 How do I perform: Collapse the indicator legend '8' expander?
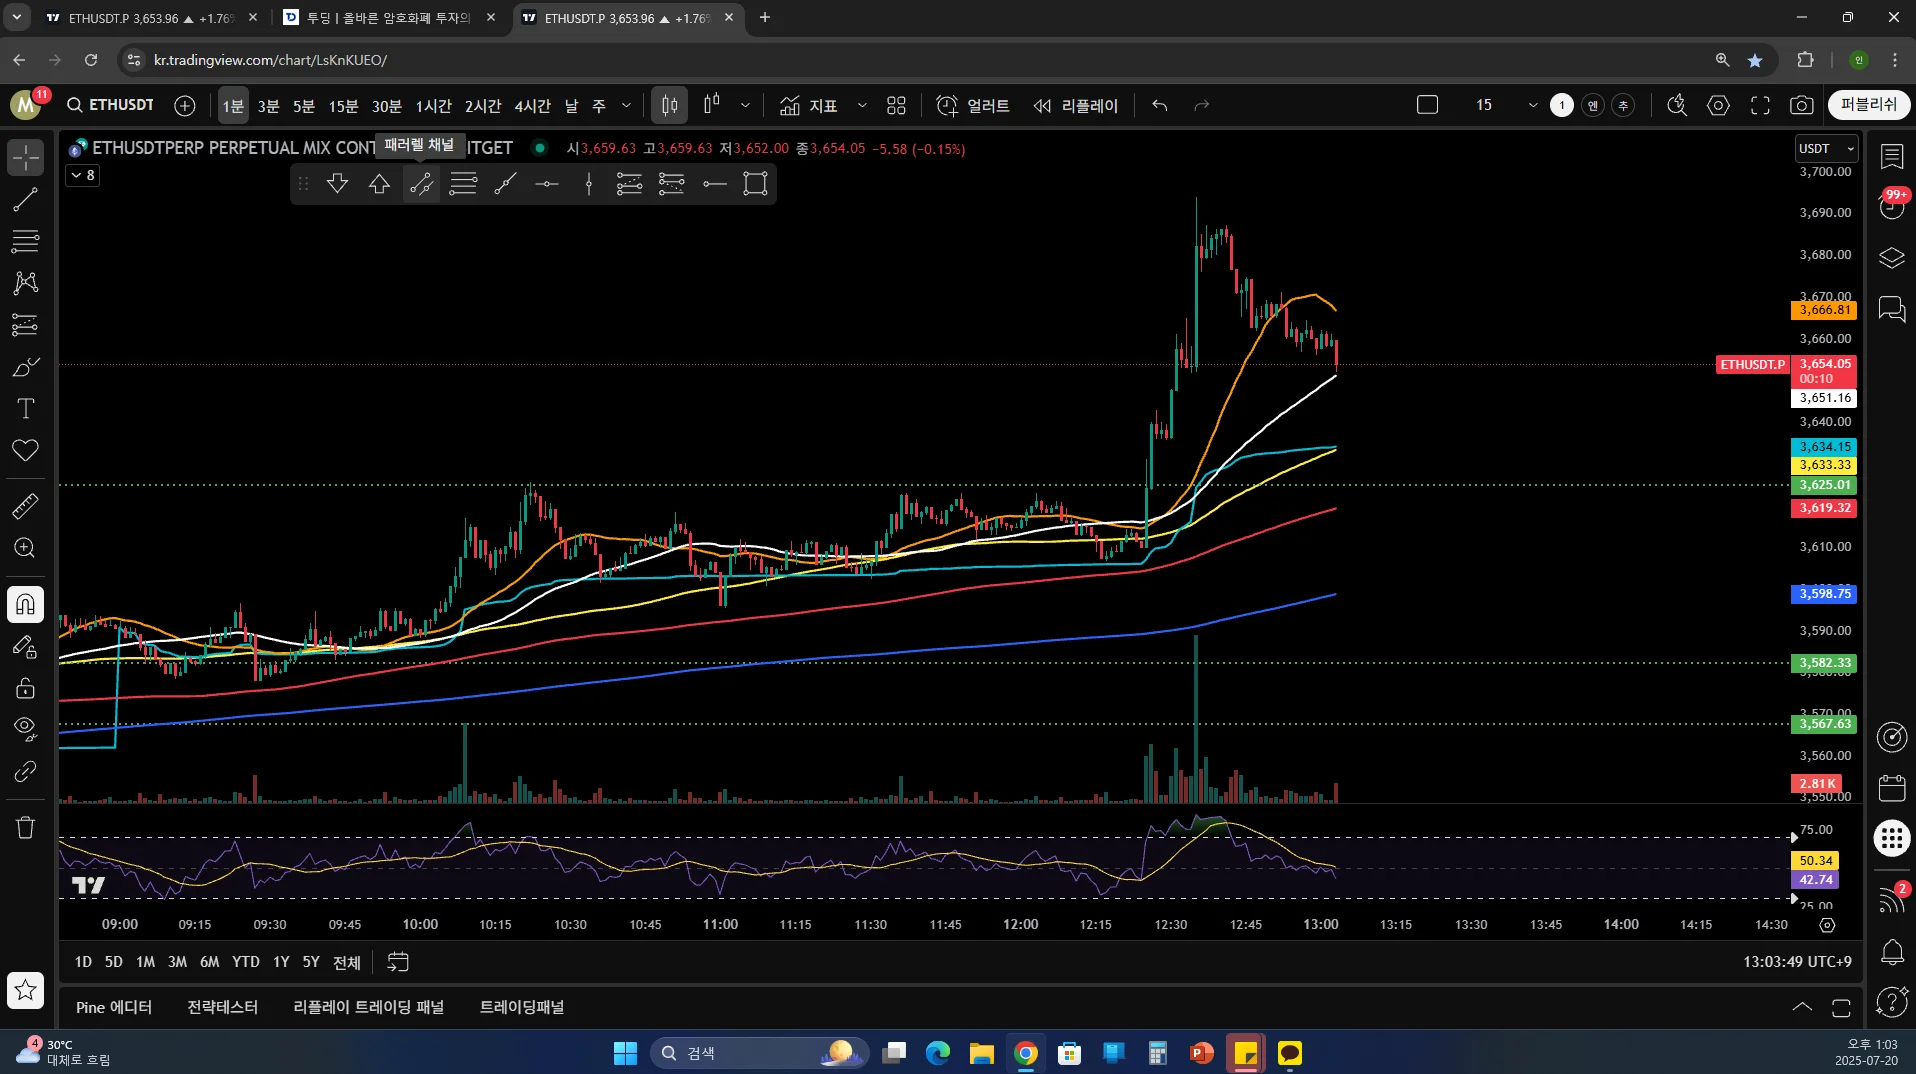83,175
